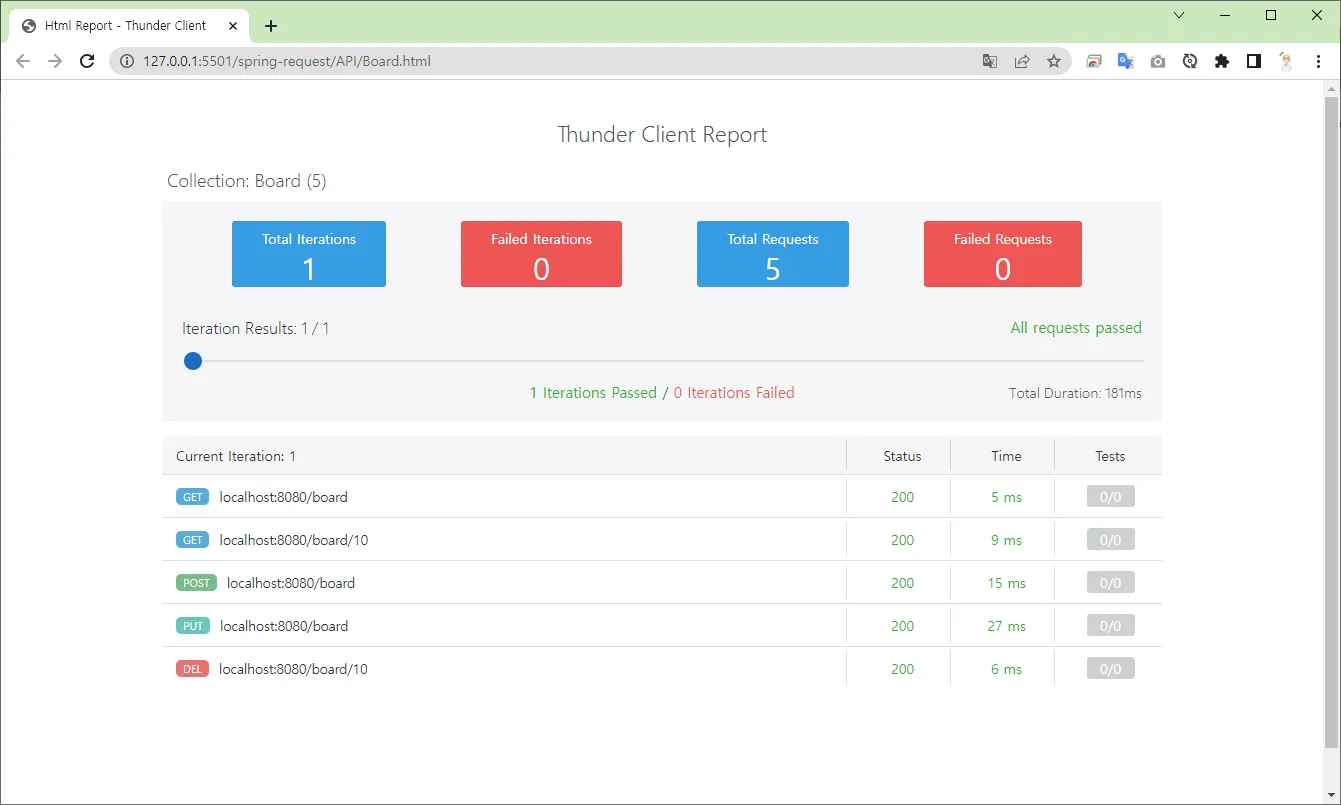The image size is (1341, 805).
Task: Click the 6 ms time value
Action: (1007, 669)
